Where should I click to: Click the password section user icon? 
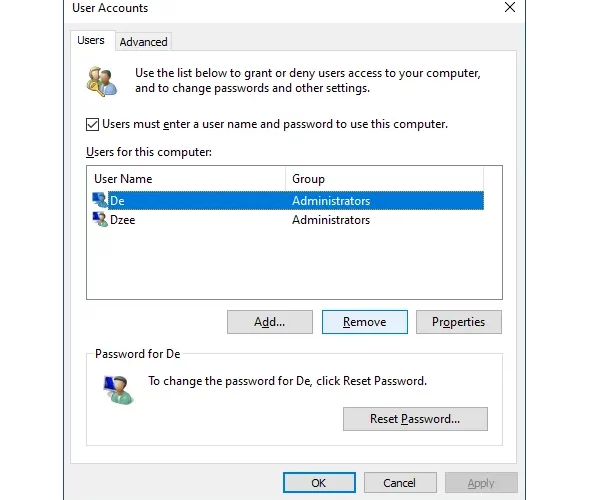tap(118, 390)
